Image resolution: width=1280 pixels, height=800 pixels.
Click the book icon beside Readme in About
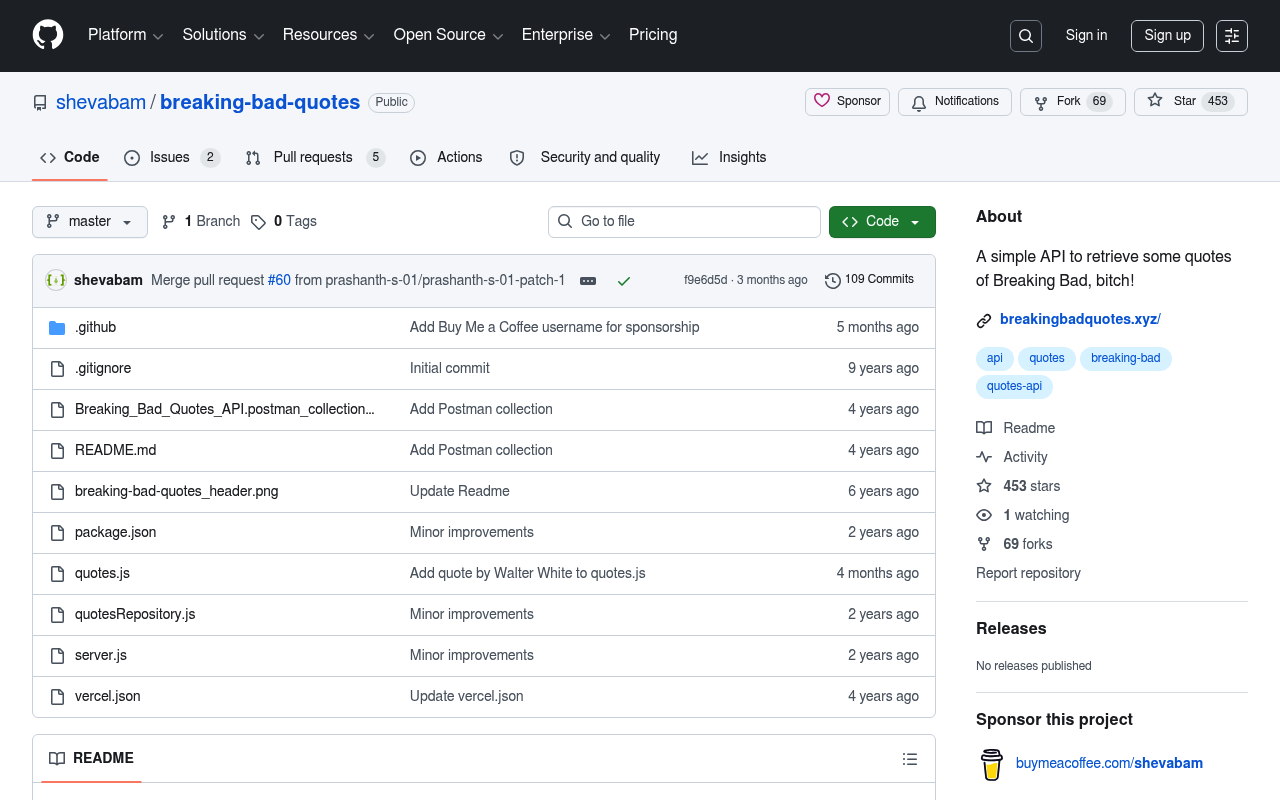click(x=984, y=428)
